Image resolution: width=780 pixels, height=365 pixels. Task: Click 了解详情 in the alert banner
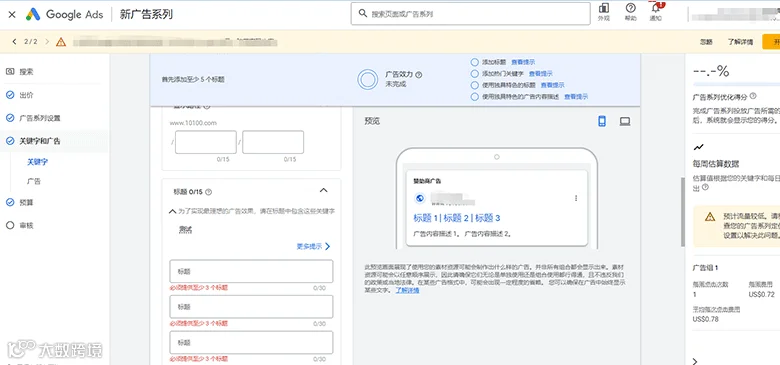tap(740, 42)
